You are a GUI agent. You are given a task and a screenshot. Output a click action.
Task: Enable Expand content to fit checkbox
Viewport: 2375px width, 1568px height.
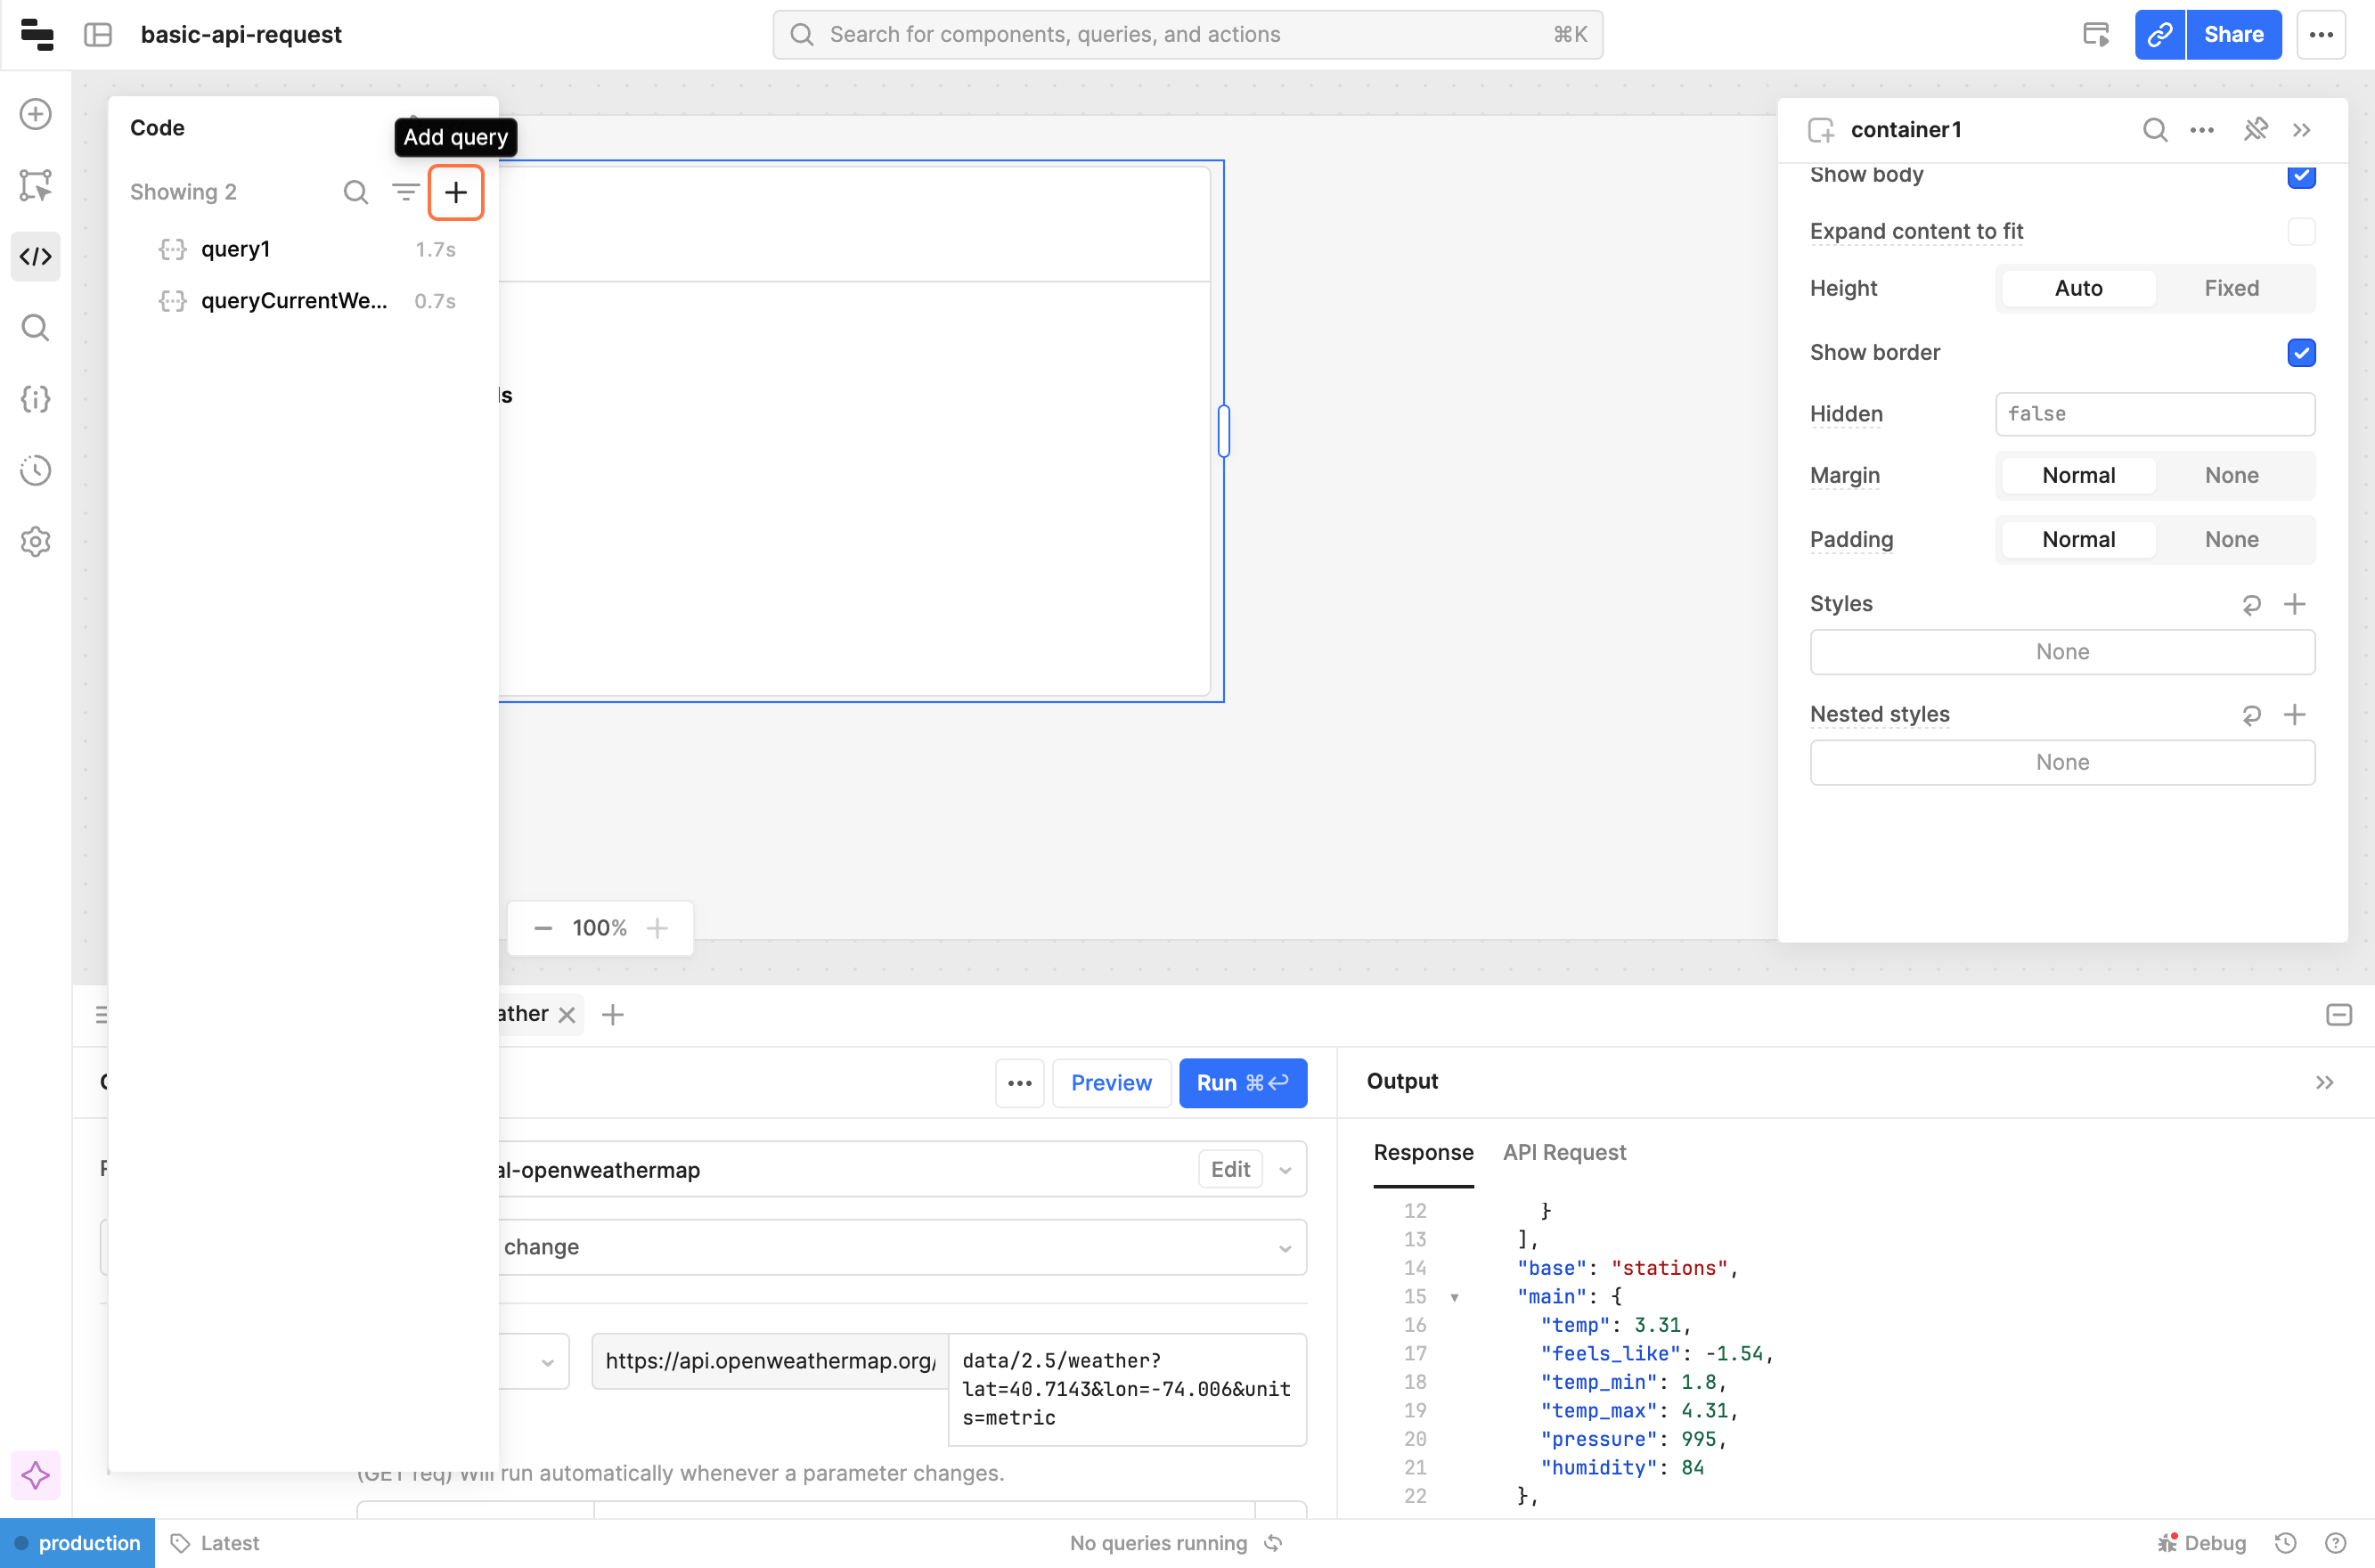[x=2301, y=231]
